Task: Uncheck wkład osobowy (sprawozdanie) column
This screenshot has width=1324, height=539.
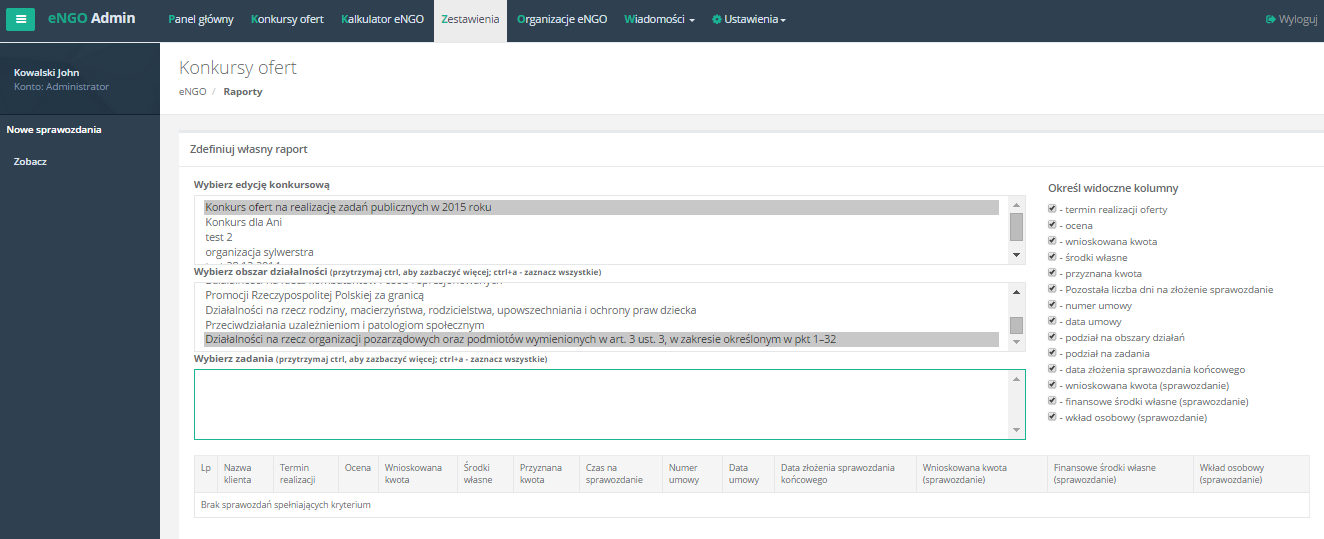Action: tap(1052, 417)
